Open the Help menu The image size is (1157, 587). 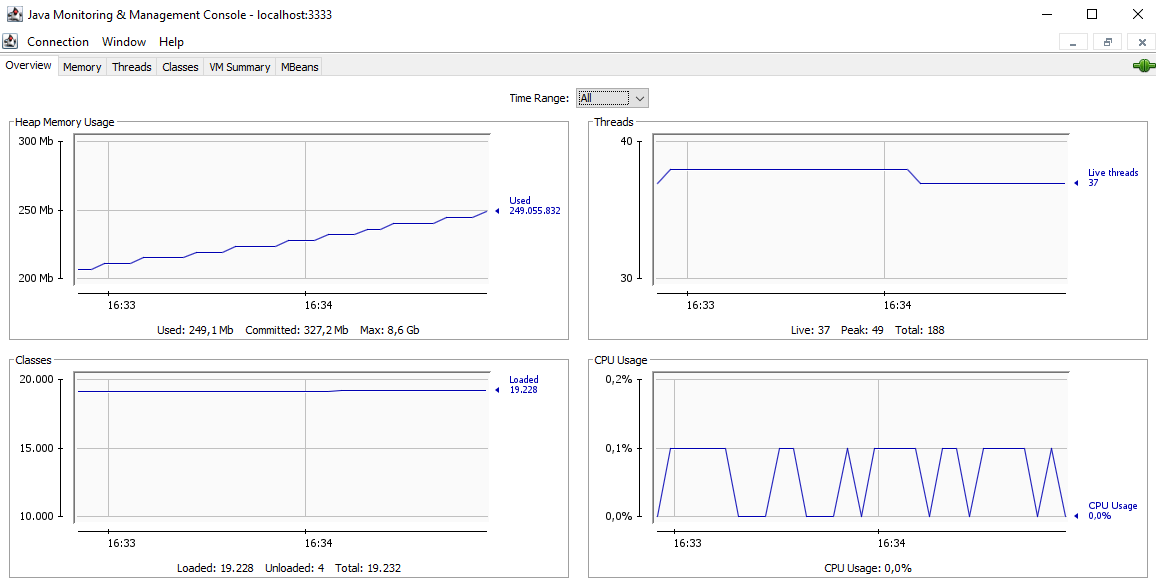(x=171, y=42)
